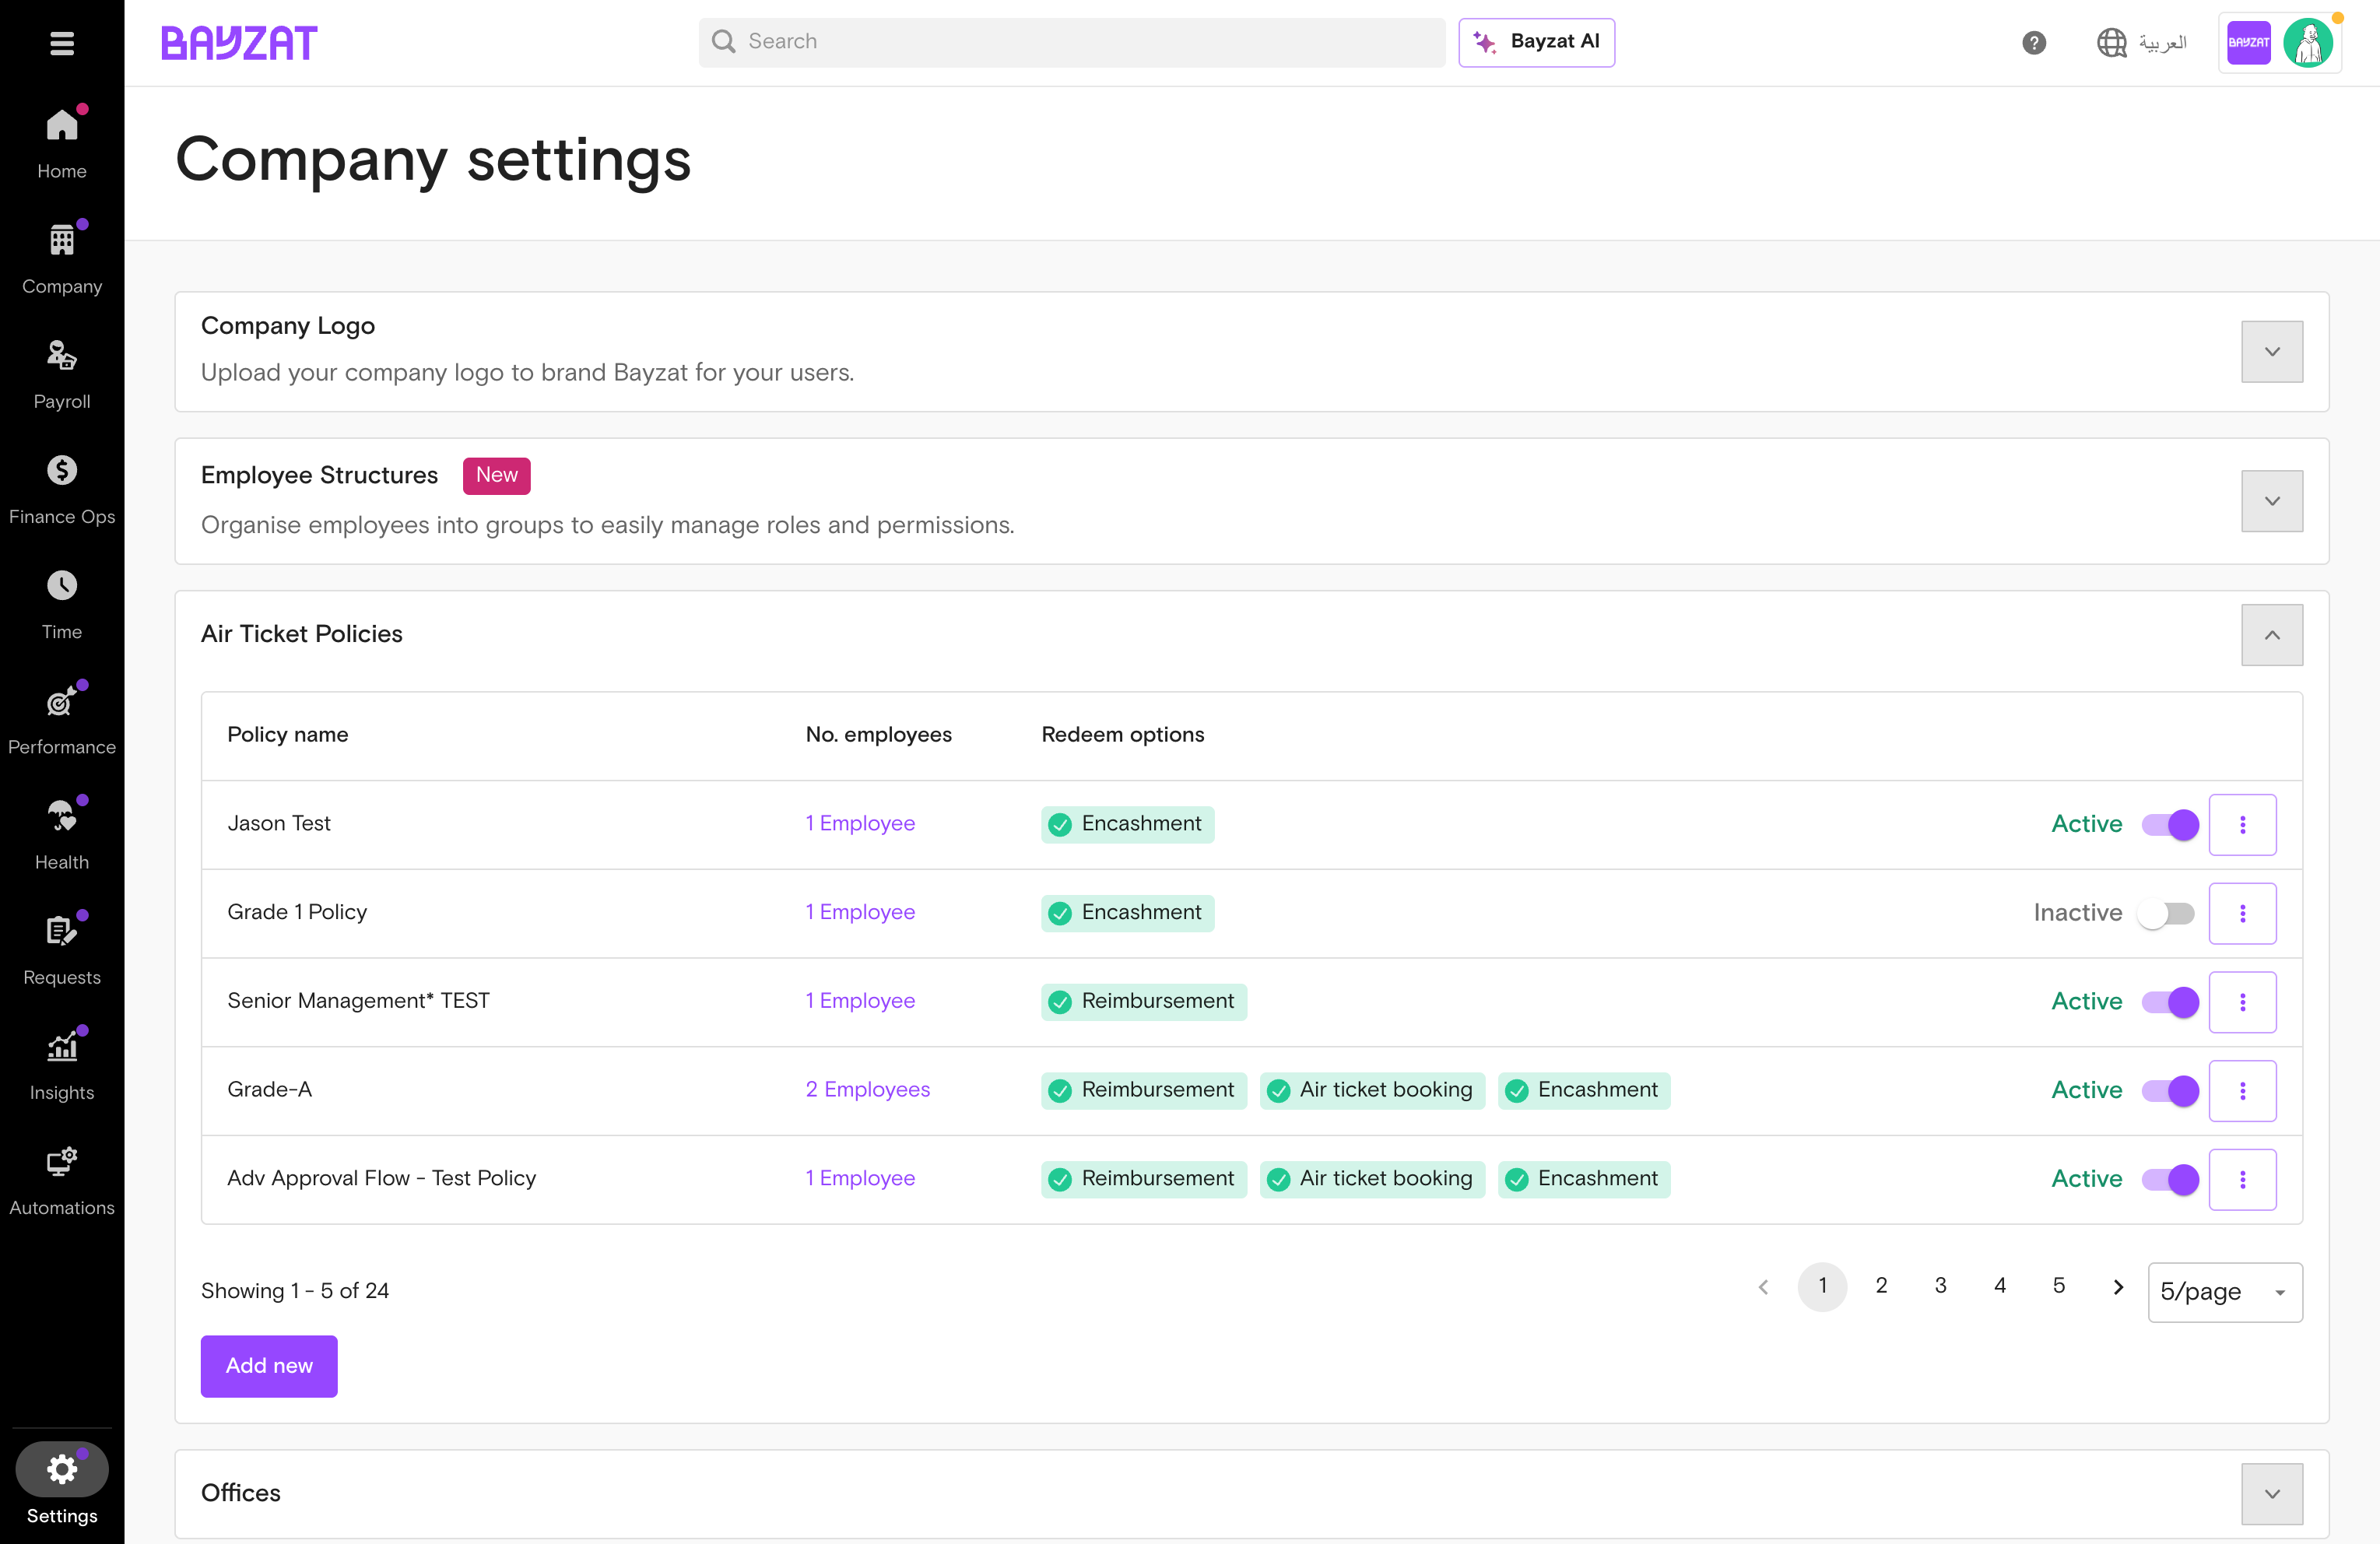Viewport: 2380px width, 1544px height.
Task: Open the user profile avatar
Action: pos(2308,42)
